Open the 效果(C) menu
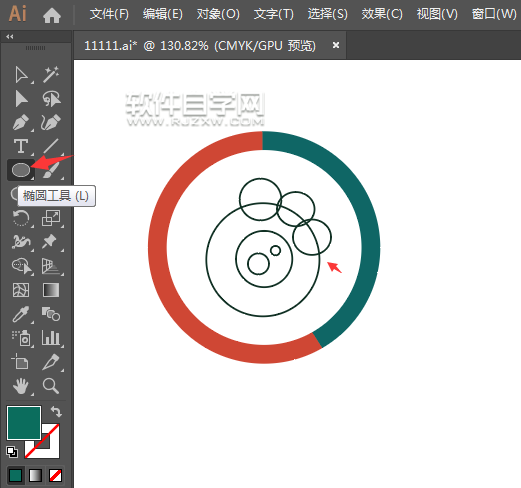This screenshot has width=521, height=488. [x=382, y=14]
